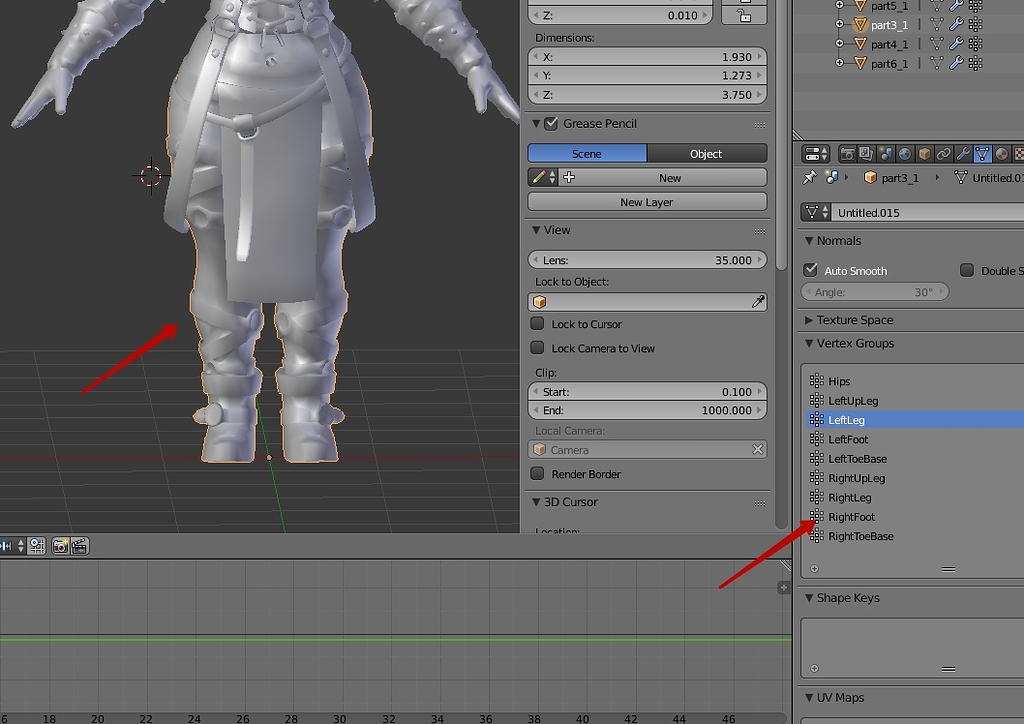Collapse the Grease Pencil panel
Screen dimensions: 1024x724
coord(536,123)
